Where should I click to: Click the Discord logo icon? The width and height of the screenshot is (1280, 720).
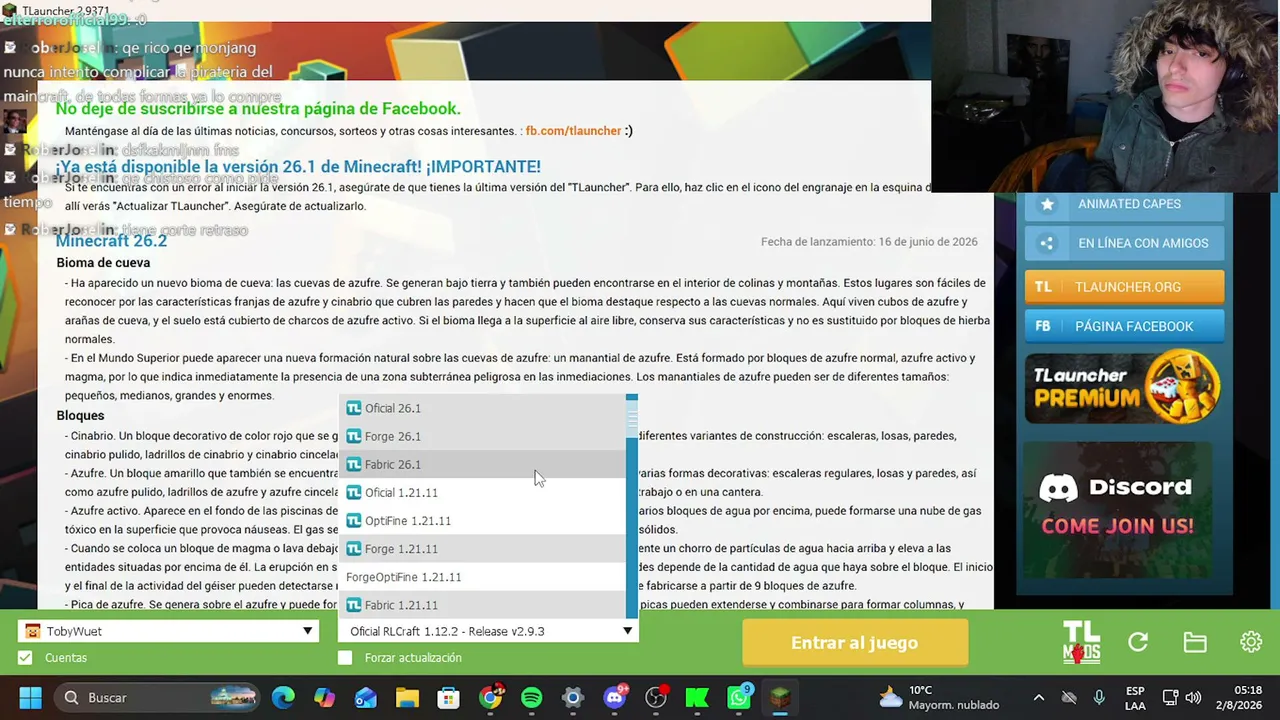pos(1058,488)
